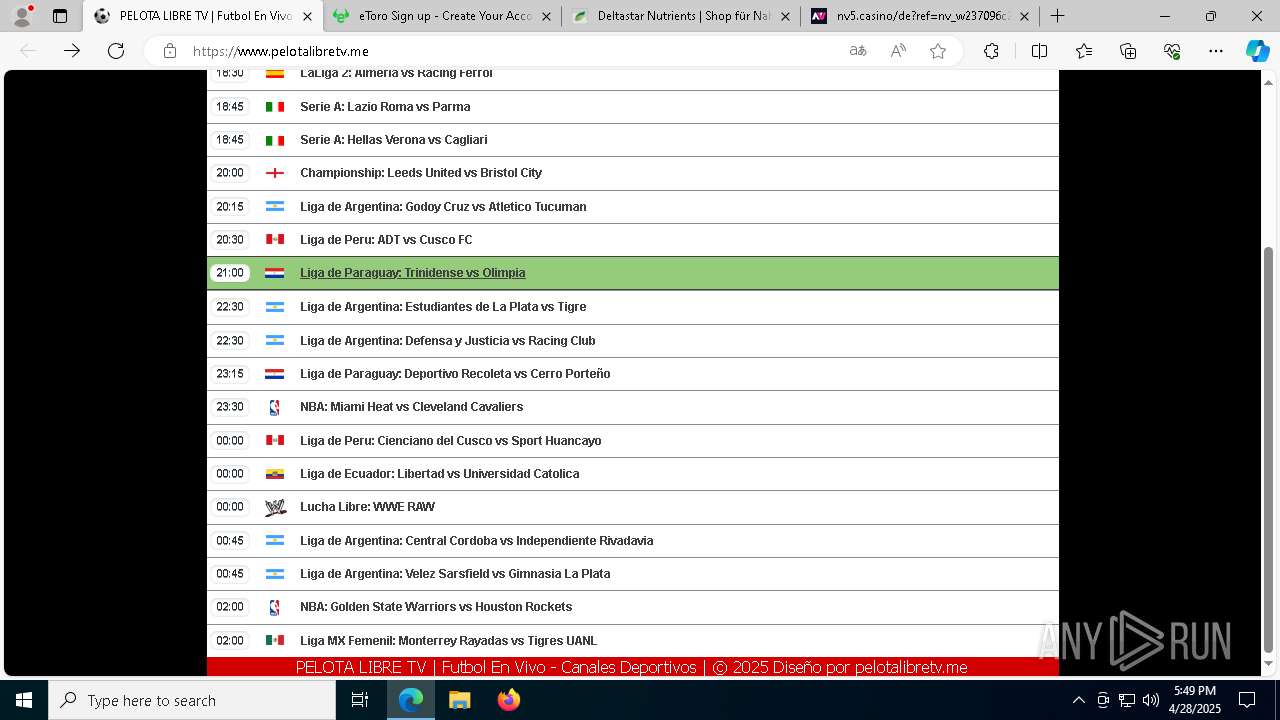
Task: Open Estudiantes de La Plata vs Tigre
Action: click(x=443, y=307)
